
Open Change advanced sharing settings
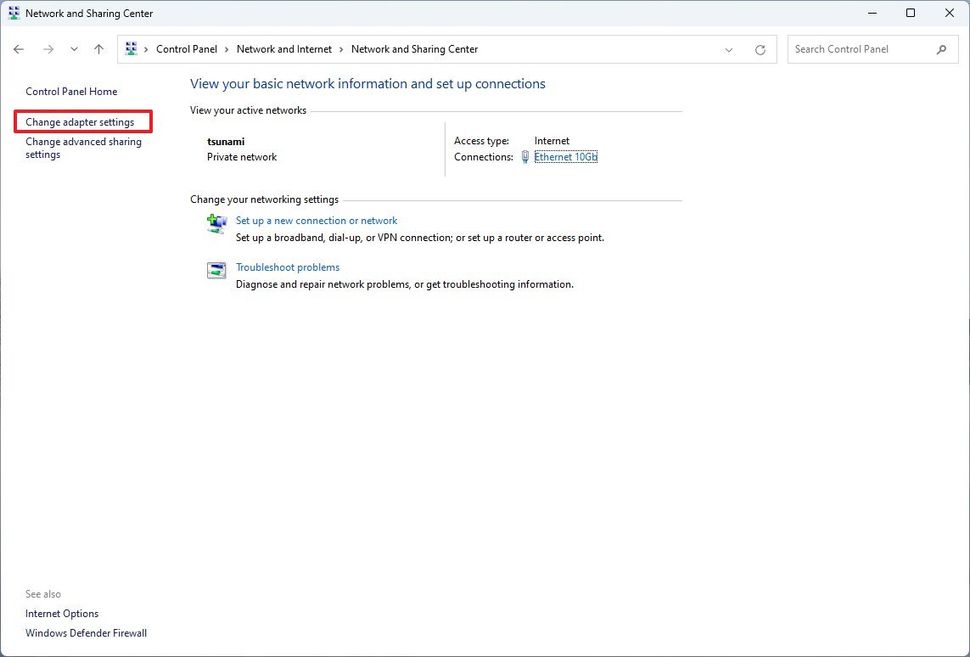click(x=83, y=147)
